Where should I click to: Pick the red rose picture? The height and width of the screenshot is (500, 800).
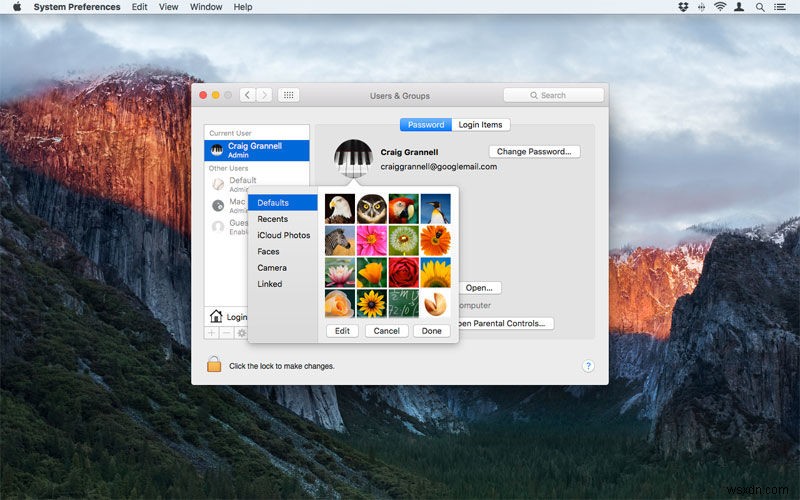(403, 272)
